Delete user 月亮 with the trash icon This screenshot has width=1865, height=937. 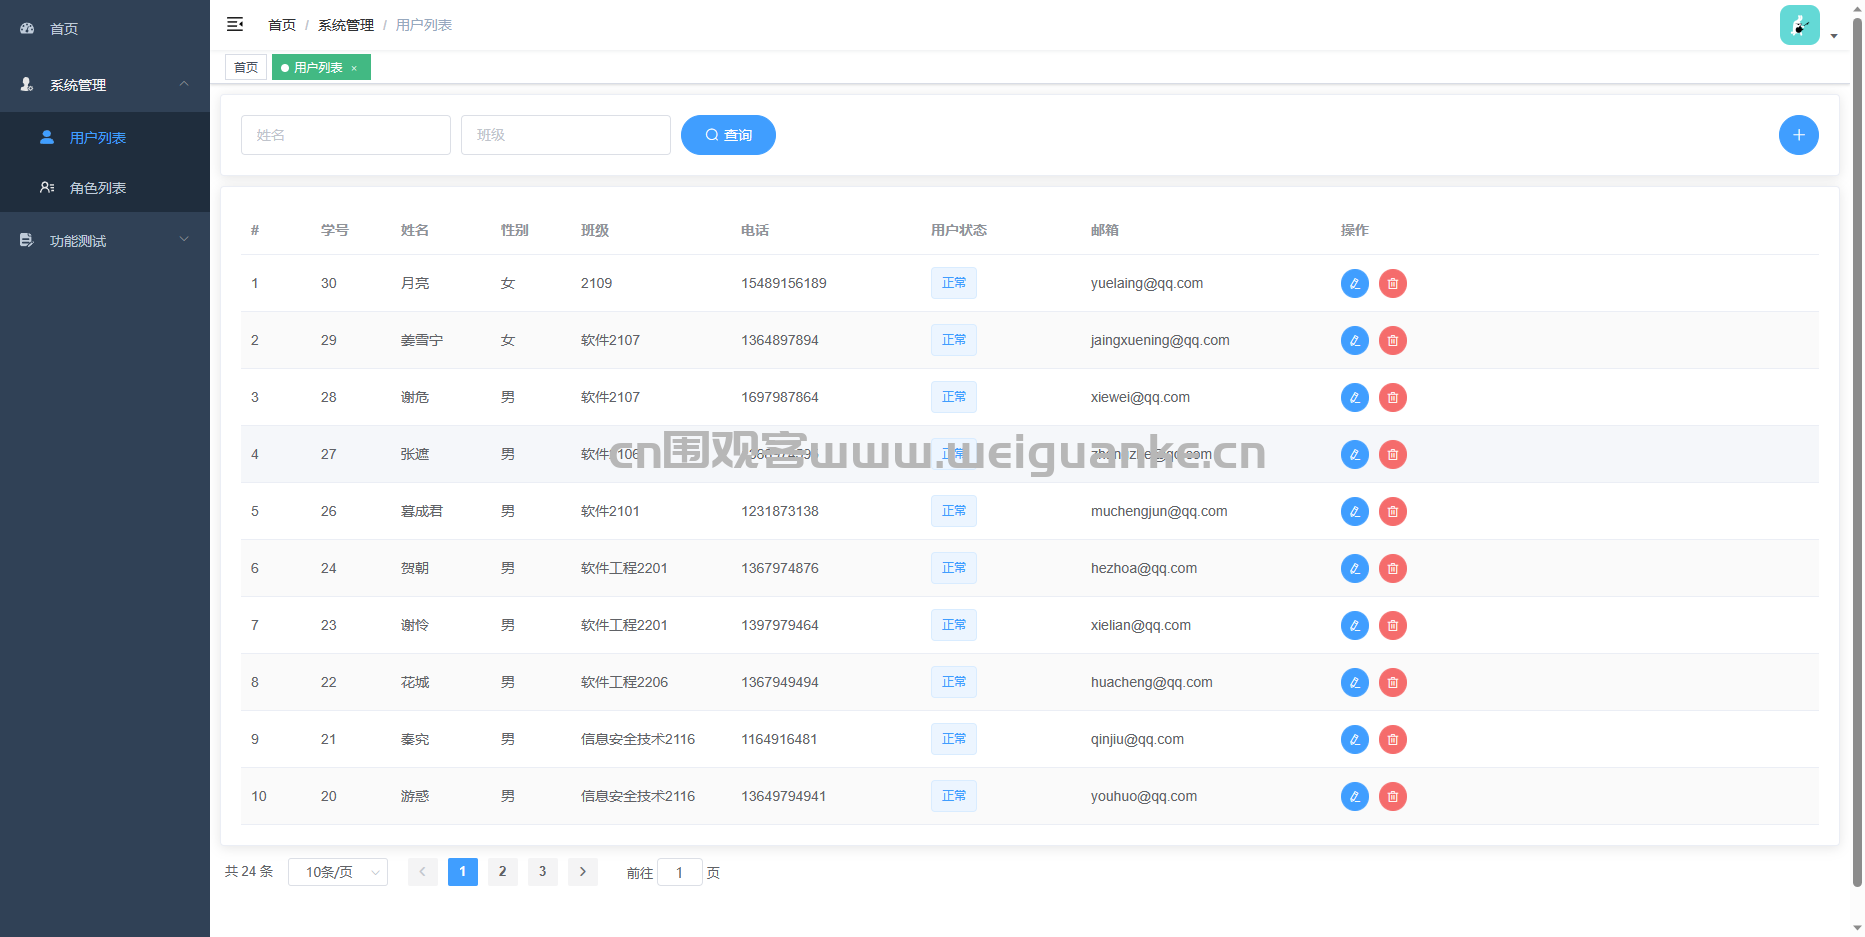tap(1392, 283)
